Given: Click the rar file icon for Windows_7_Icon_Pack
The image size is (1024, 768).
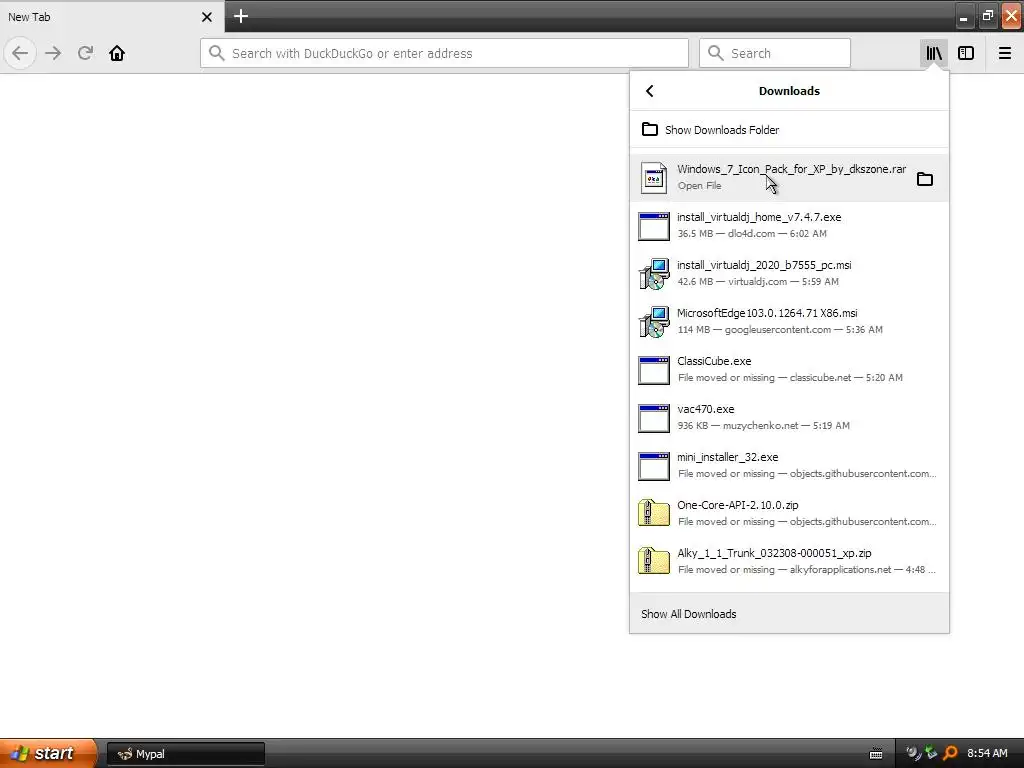Looking at the screenshot, I should (x=654, y=178).
